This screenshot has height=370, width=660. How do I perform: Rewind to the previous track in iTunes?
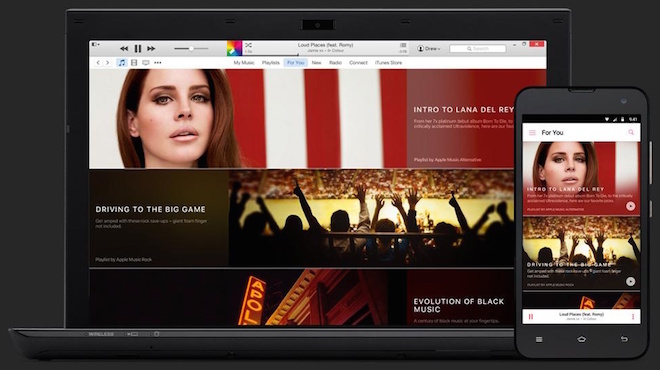(x=124, y=49)
